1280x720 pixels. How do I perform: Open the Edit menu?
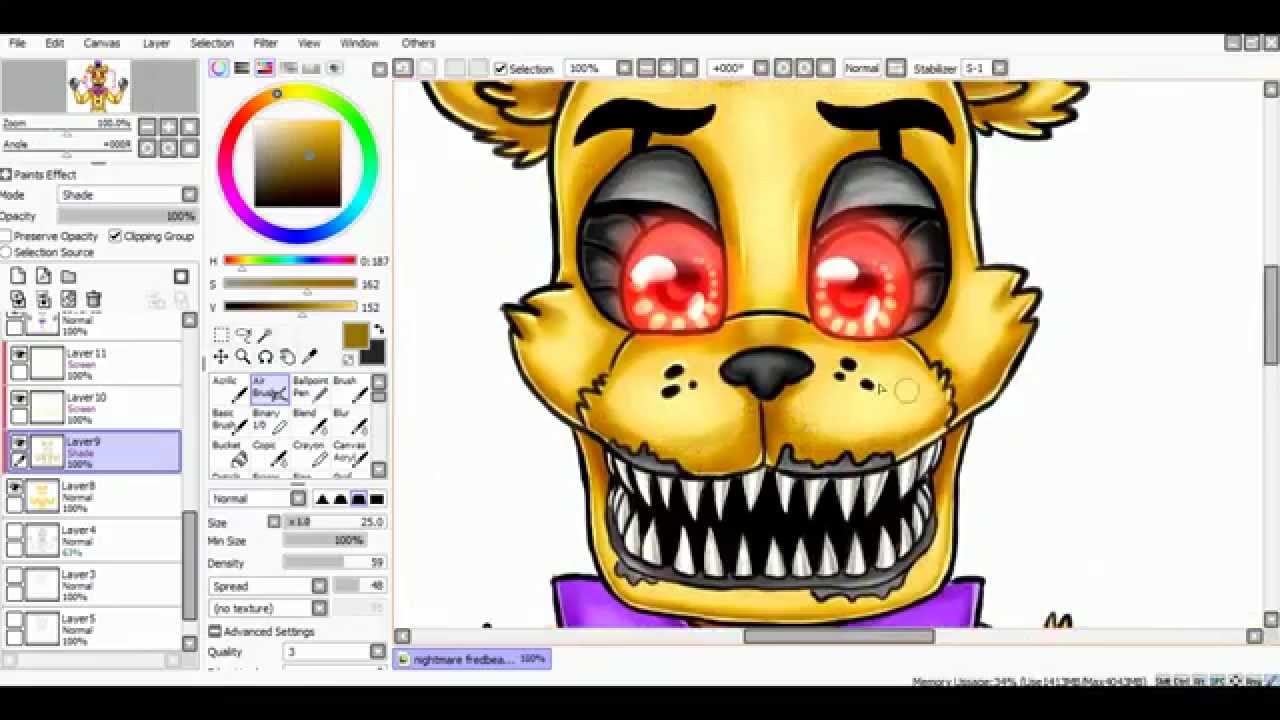click(x=54, y=43)
